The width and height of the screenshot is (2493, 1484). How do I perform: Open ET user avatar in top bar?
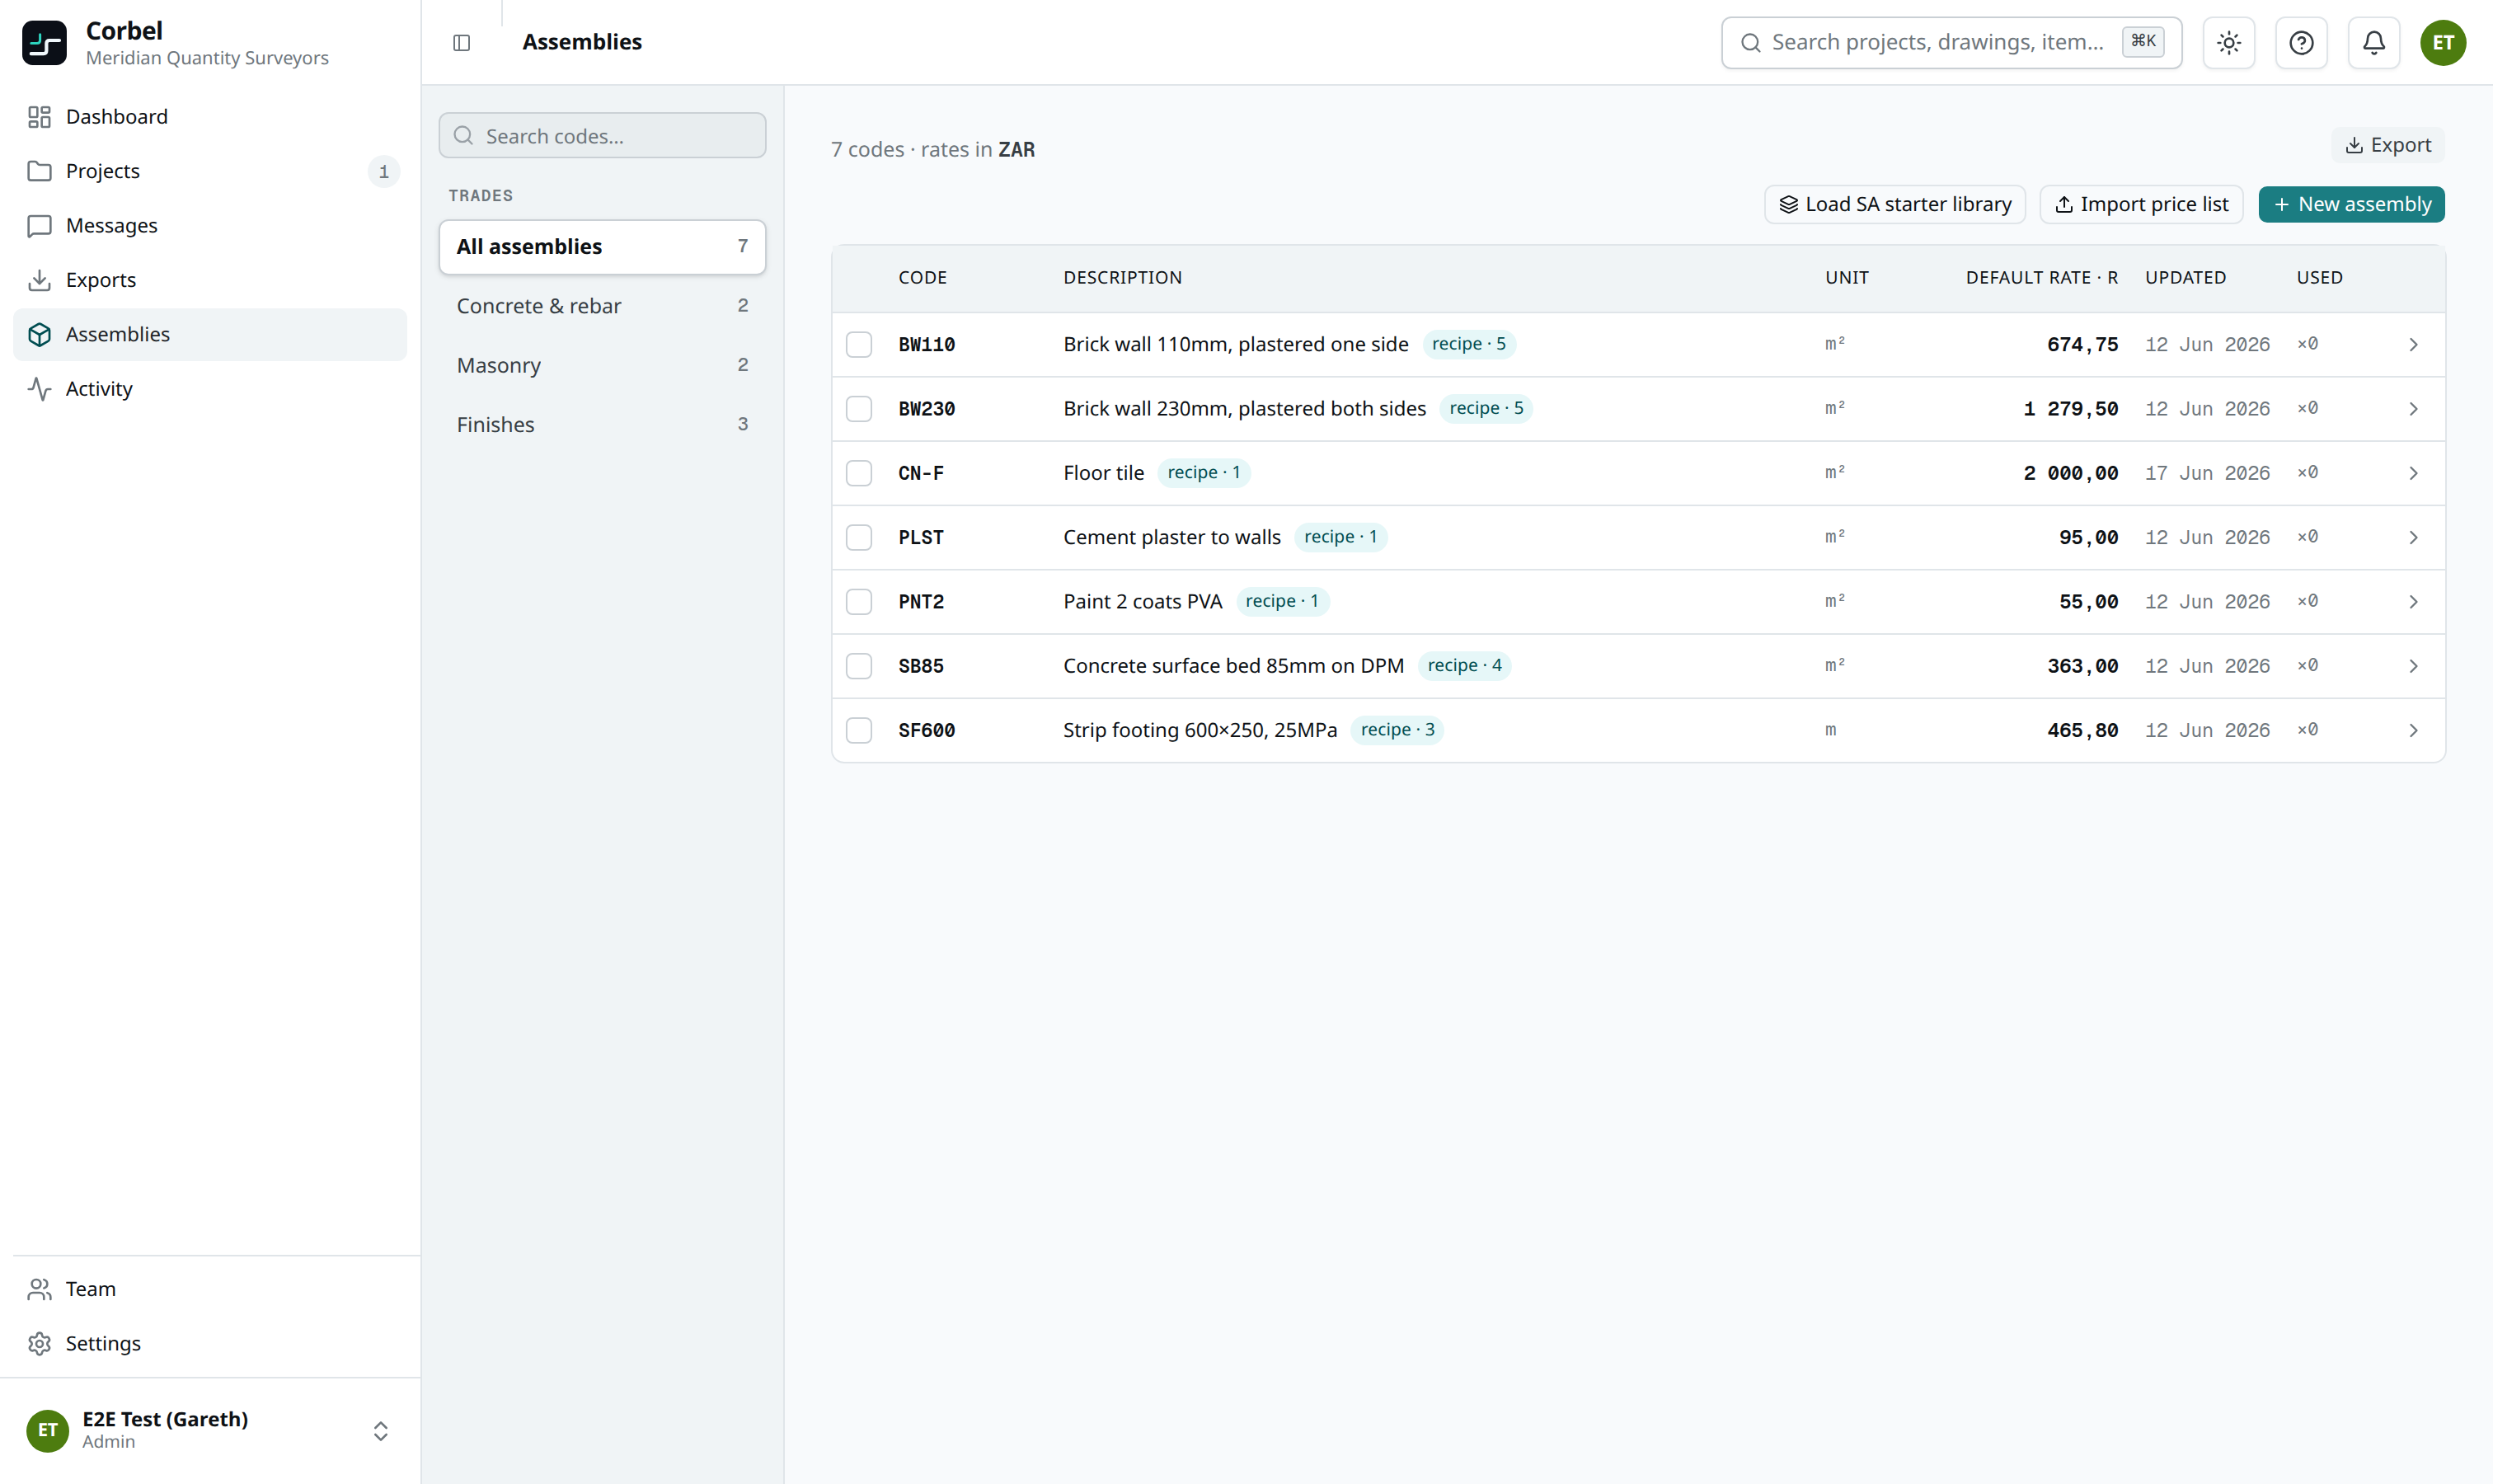(2442, 43)
